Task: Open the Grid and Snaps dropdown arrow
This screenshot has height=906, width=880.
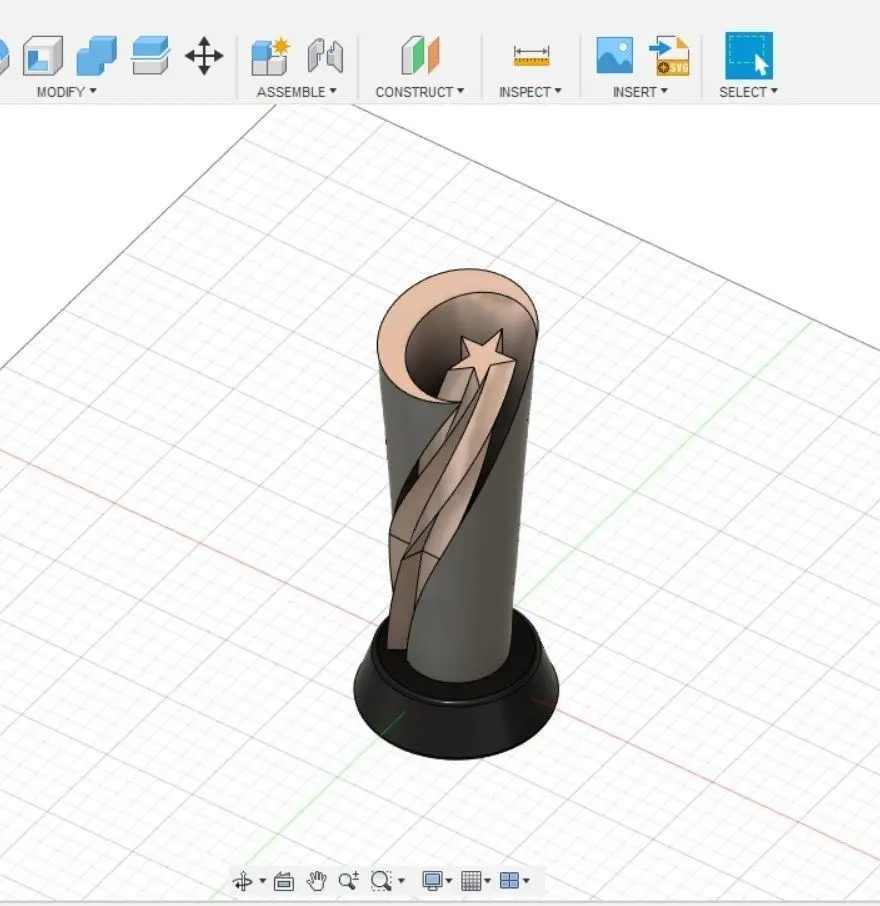Action: pyautogui.click(x=487, y=881)
